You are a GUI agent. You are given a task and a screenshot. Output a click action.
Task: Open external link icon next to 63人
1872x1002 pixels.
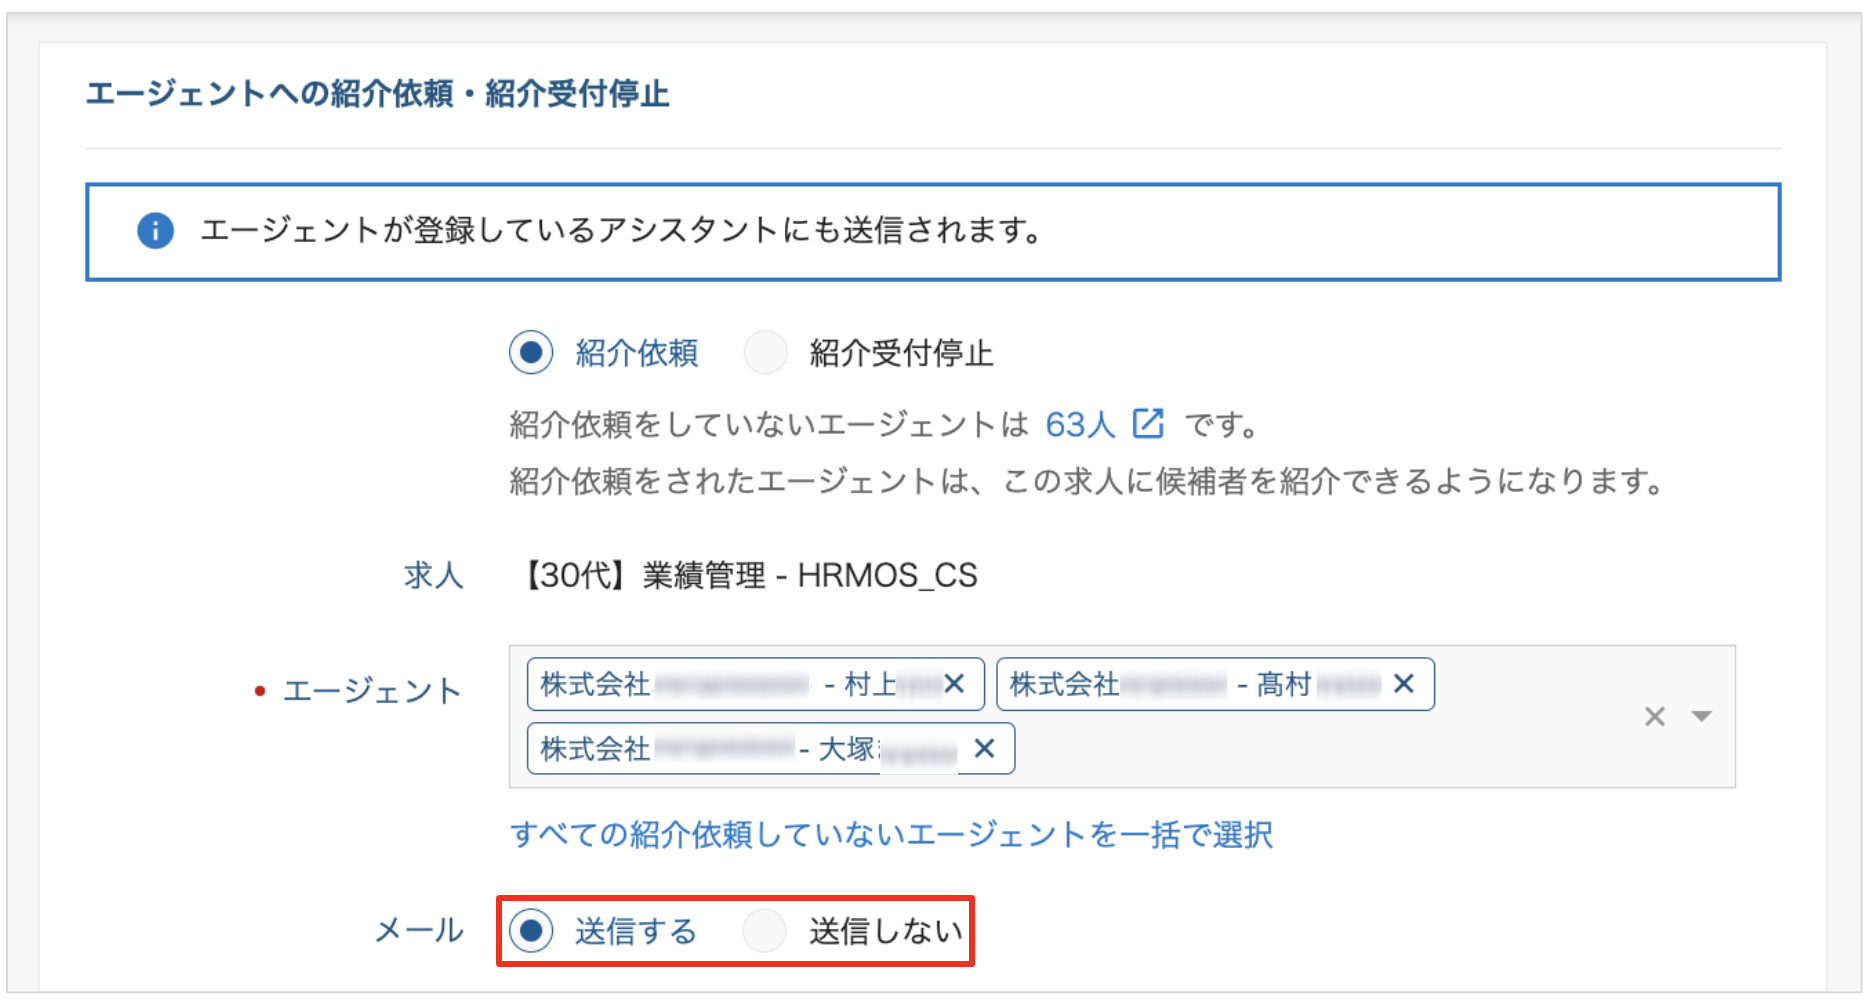click(x=1148, y=424)
